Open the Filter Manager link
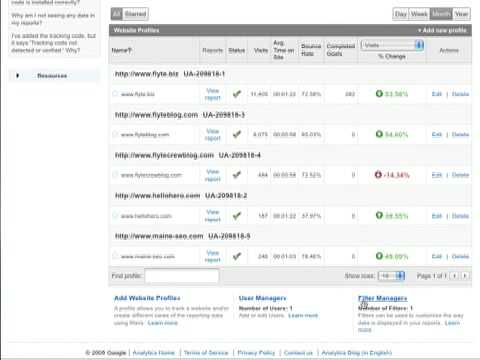This screenshot has width=480, height=360. (383, 298)
